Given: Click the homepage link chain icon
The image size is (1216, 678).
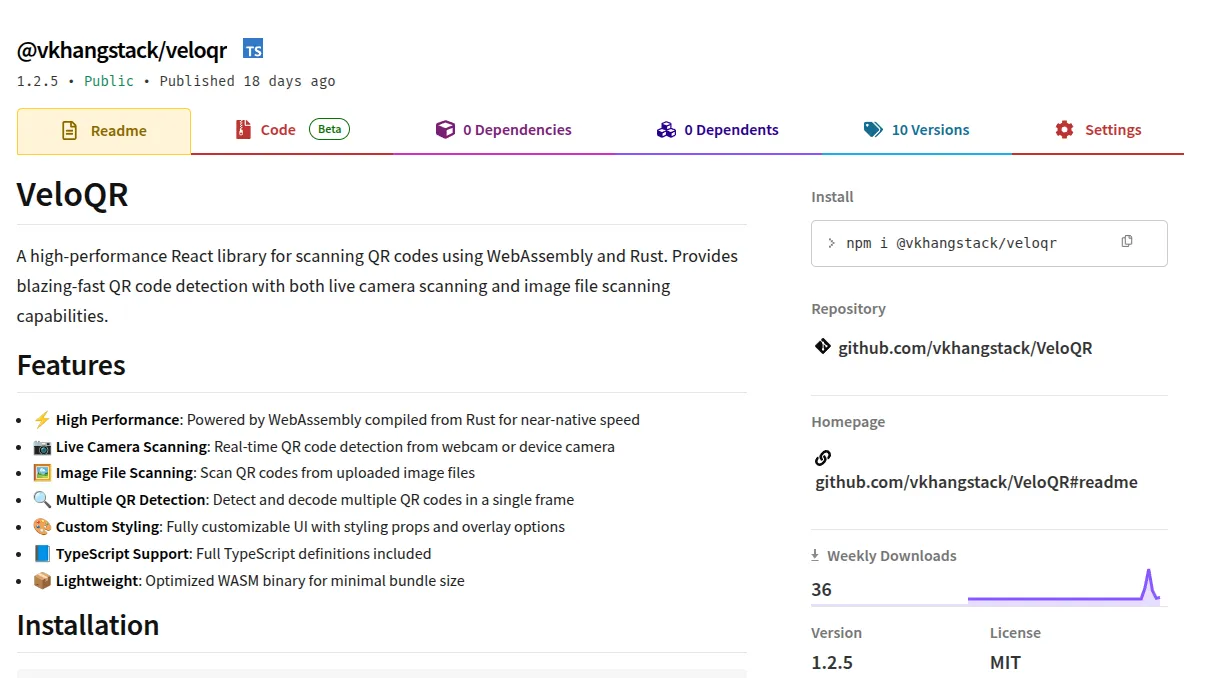Looking at the screenshot, I should point(823,458).
